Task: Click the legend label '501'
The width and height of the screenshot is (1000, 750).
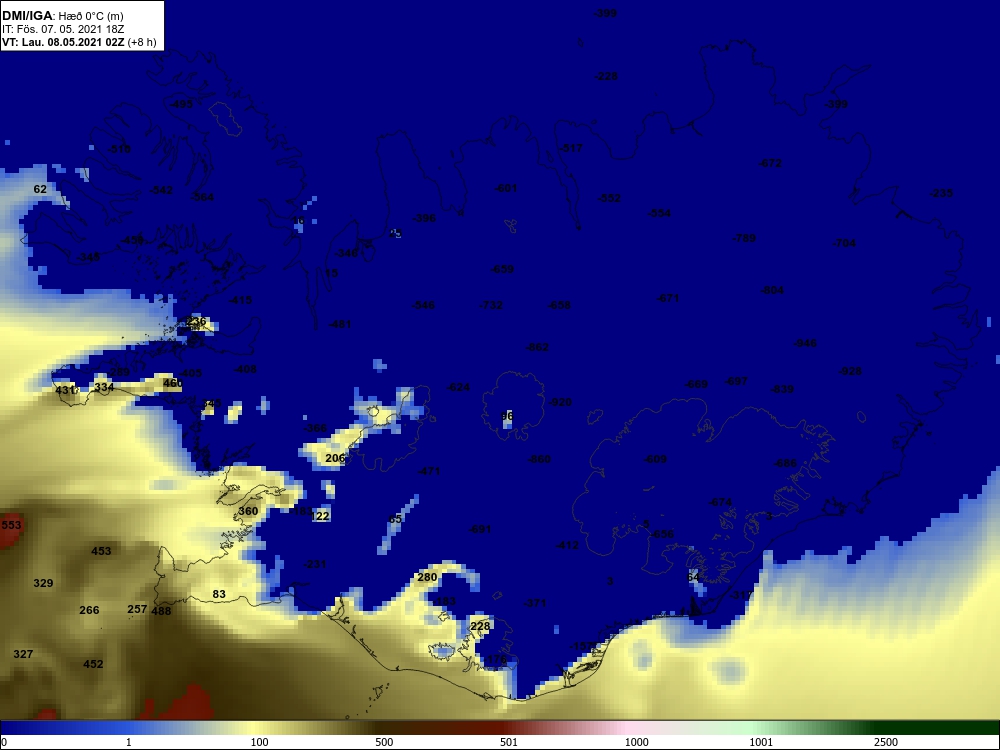Action: pos(509,742)
